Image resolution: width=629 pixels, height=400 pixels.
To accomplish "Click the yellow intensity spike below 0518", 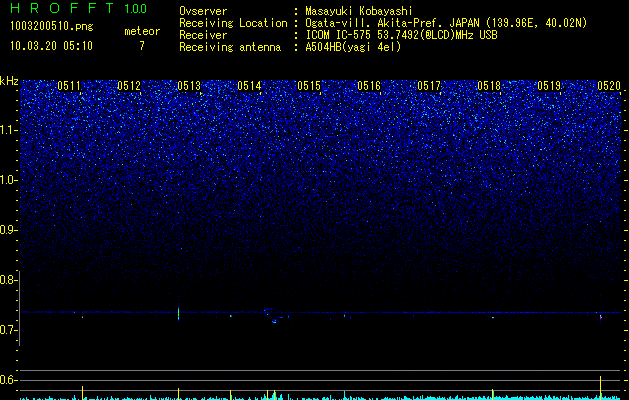I will (x=493, y=394).
